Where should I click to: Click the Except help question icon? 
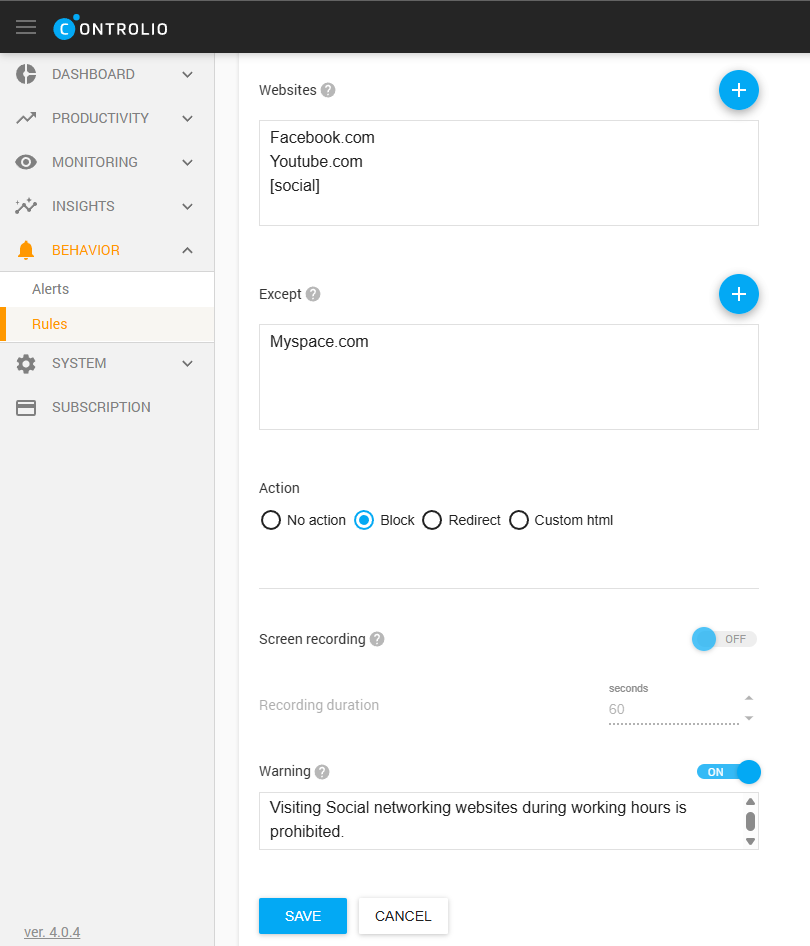[x=313, y=294]
